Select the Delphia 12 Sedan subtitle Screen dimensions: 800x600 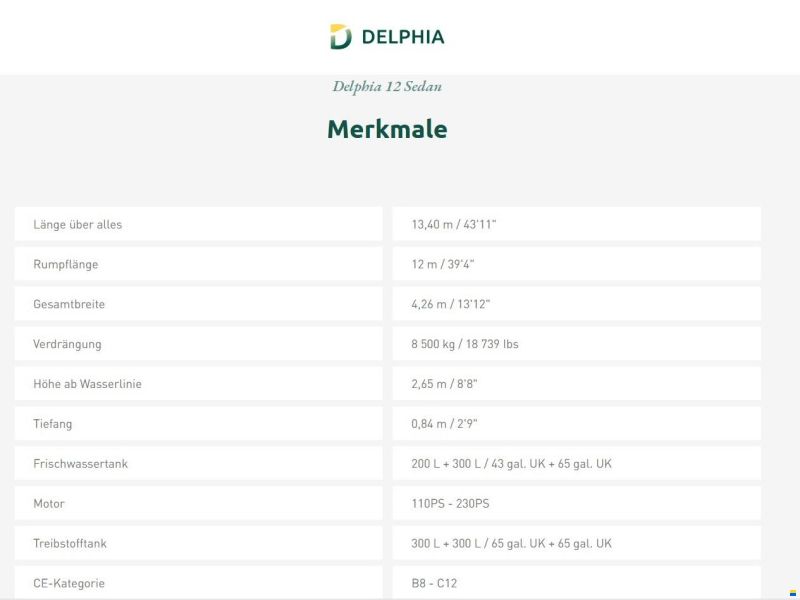click(x=387, y=86)
